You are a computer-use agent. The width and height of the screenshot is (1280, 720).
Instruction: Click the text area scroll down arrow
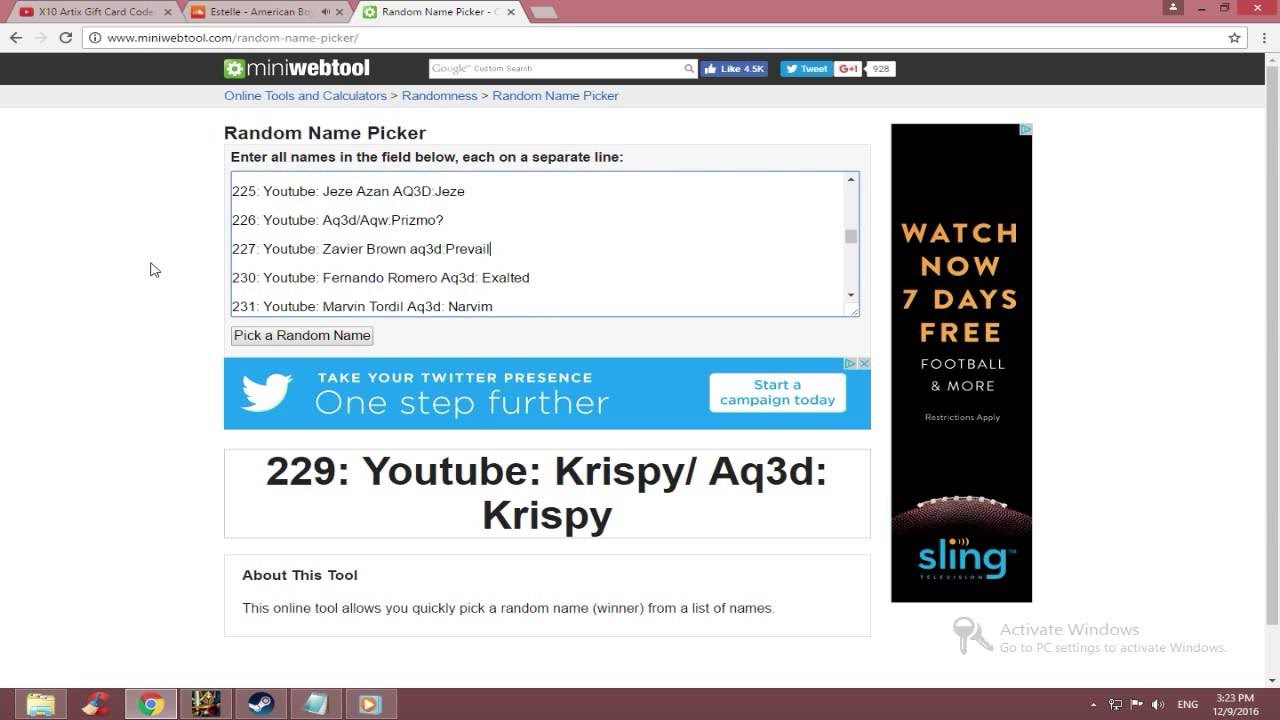tap(851, 295)
